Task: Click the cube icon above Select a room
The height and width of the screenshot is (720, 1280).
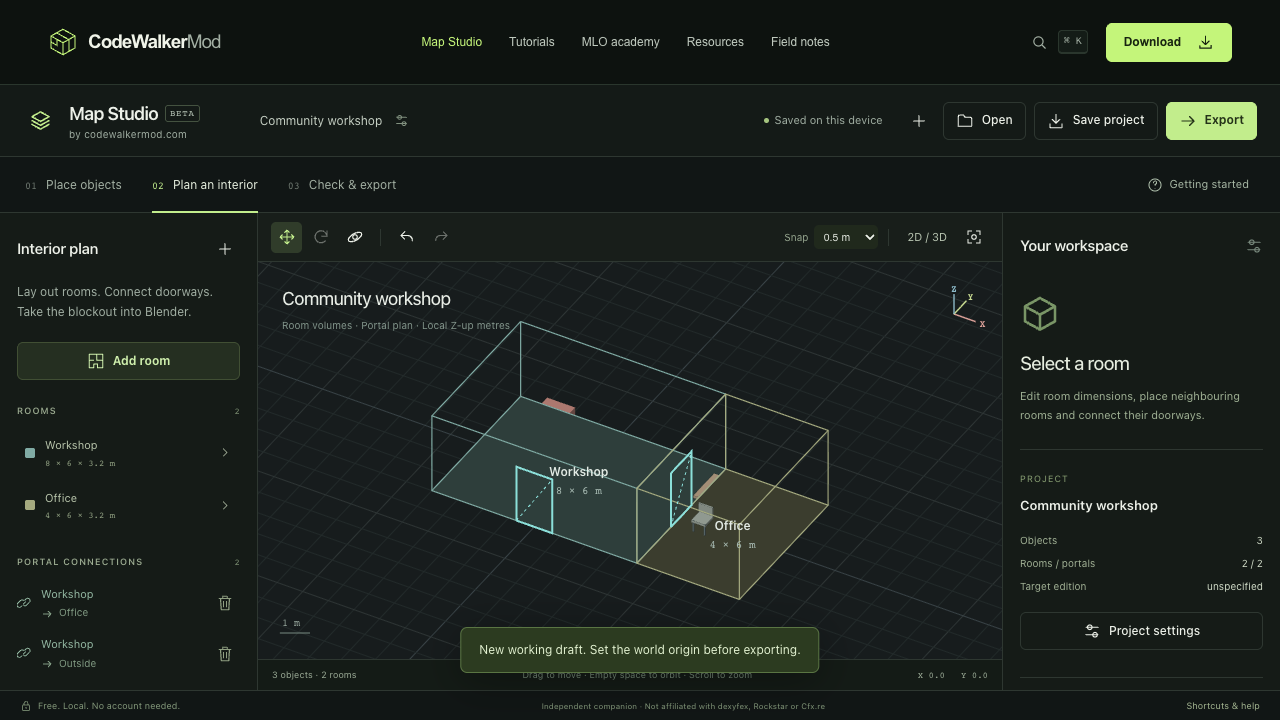Action: 1040,314
